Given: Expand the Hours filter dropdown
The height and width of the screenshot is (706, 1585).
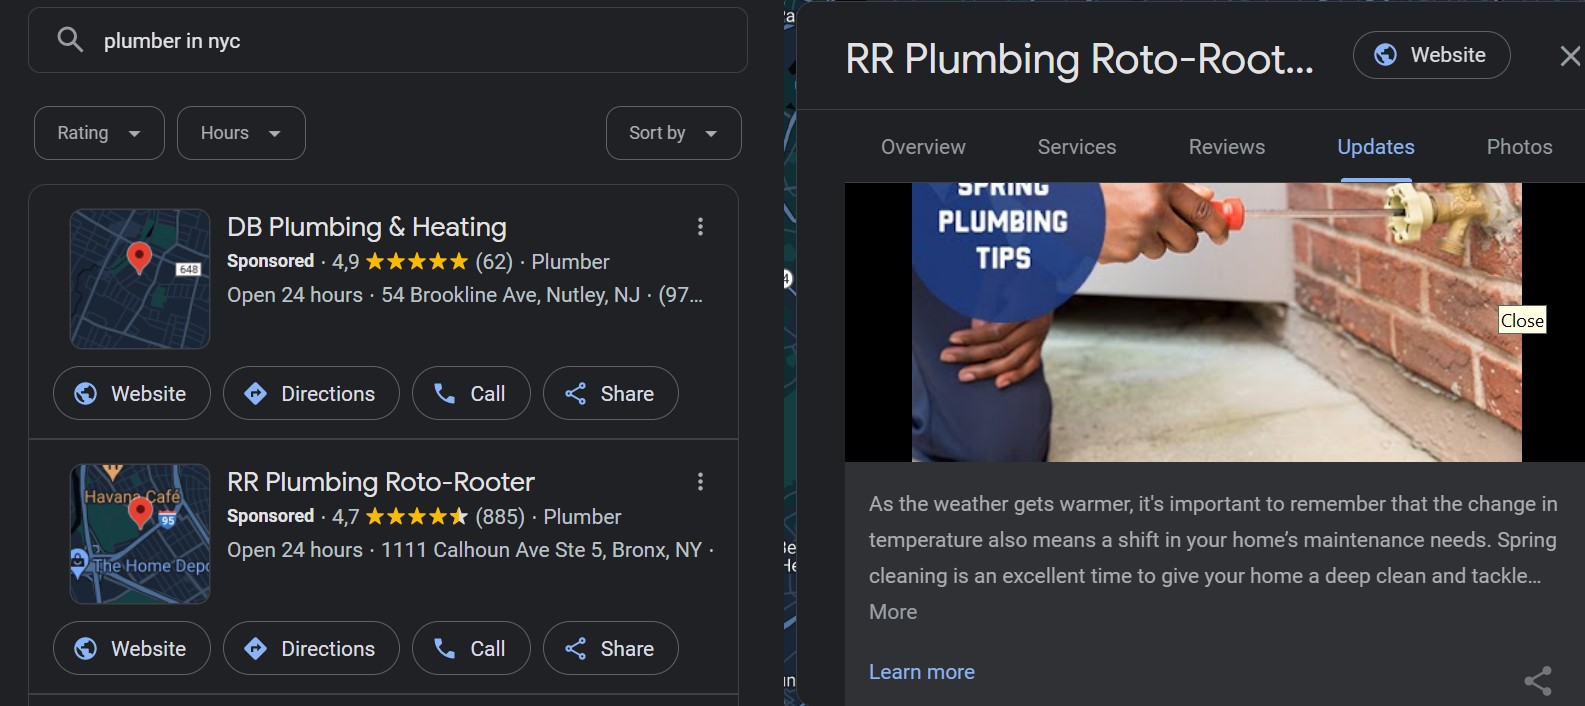Looking at the screenshot, I should coord(241,133).
